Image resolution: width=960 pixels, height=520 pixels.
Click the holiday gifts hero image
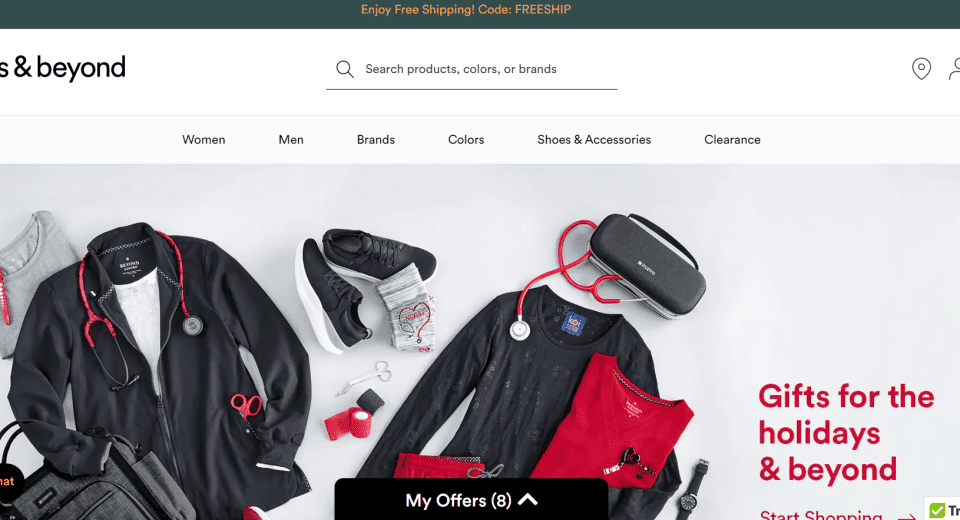point(380,342)
